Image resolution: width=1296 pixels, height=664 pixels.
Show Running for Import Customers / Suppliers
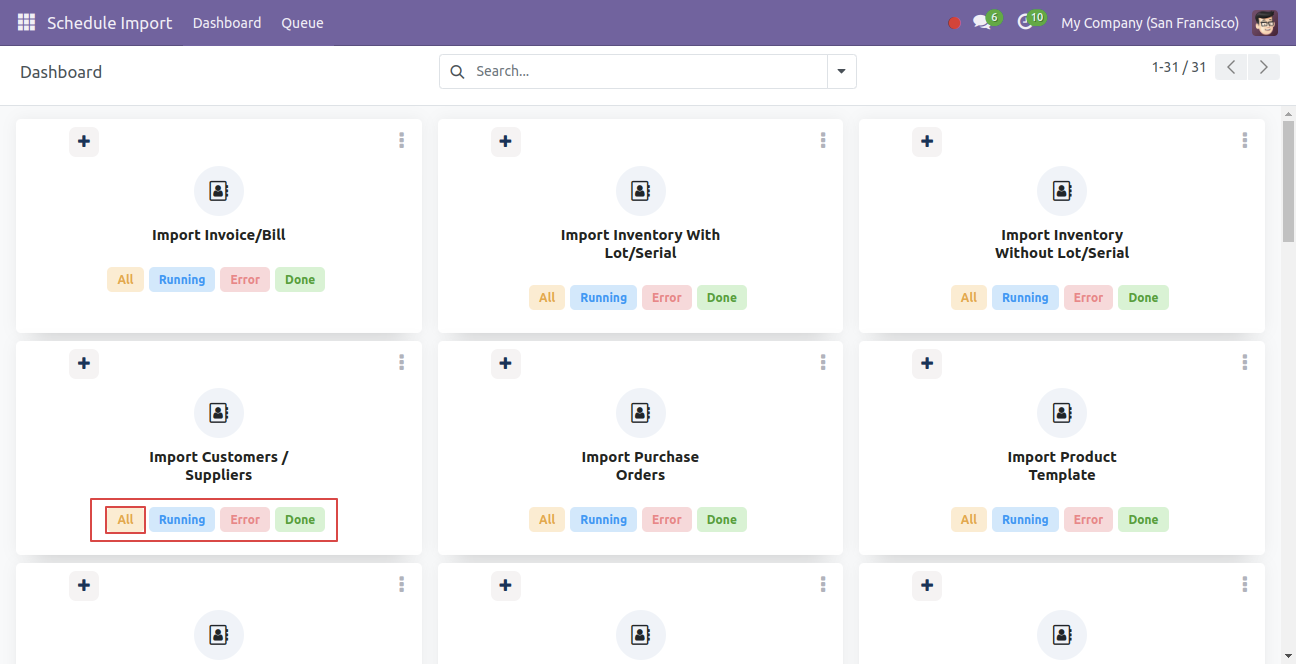(182, 520)
